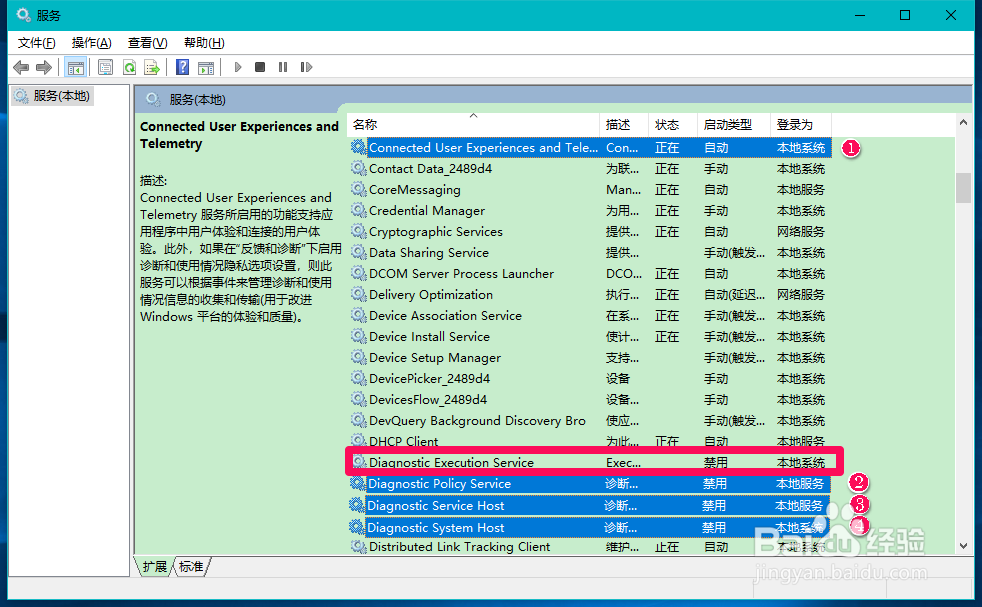Select DevQuery Background Discovery Bro row
Viewport: 982px width, 607px height.
[x=591, y=420]
